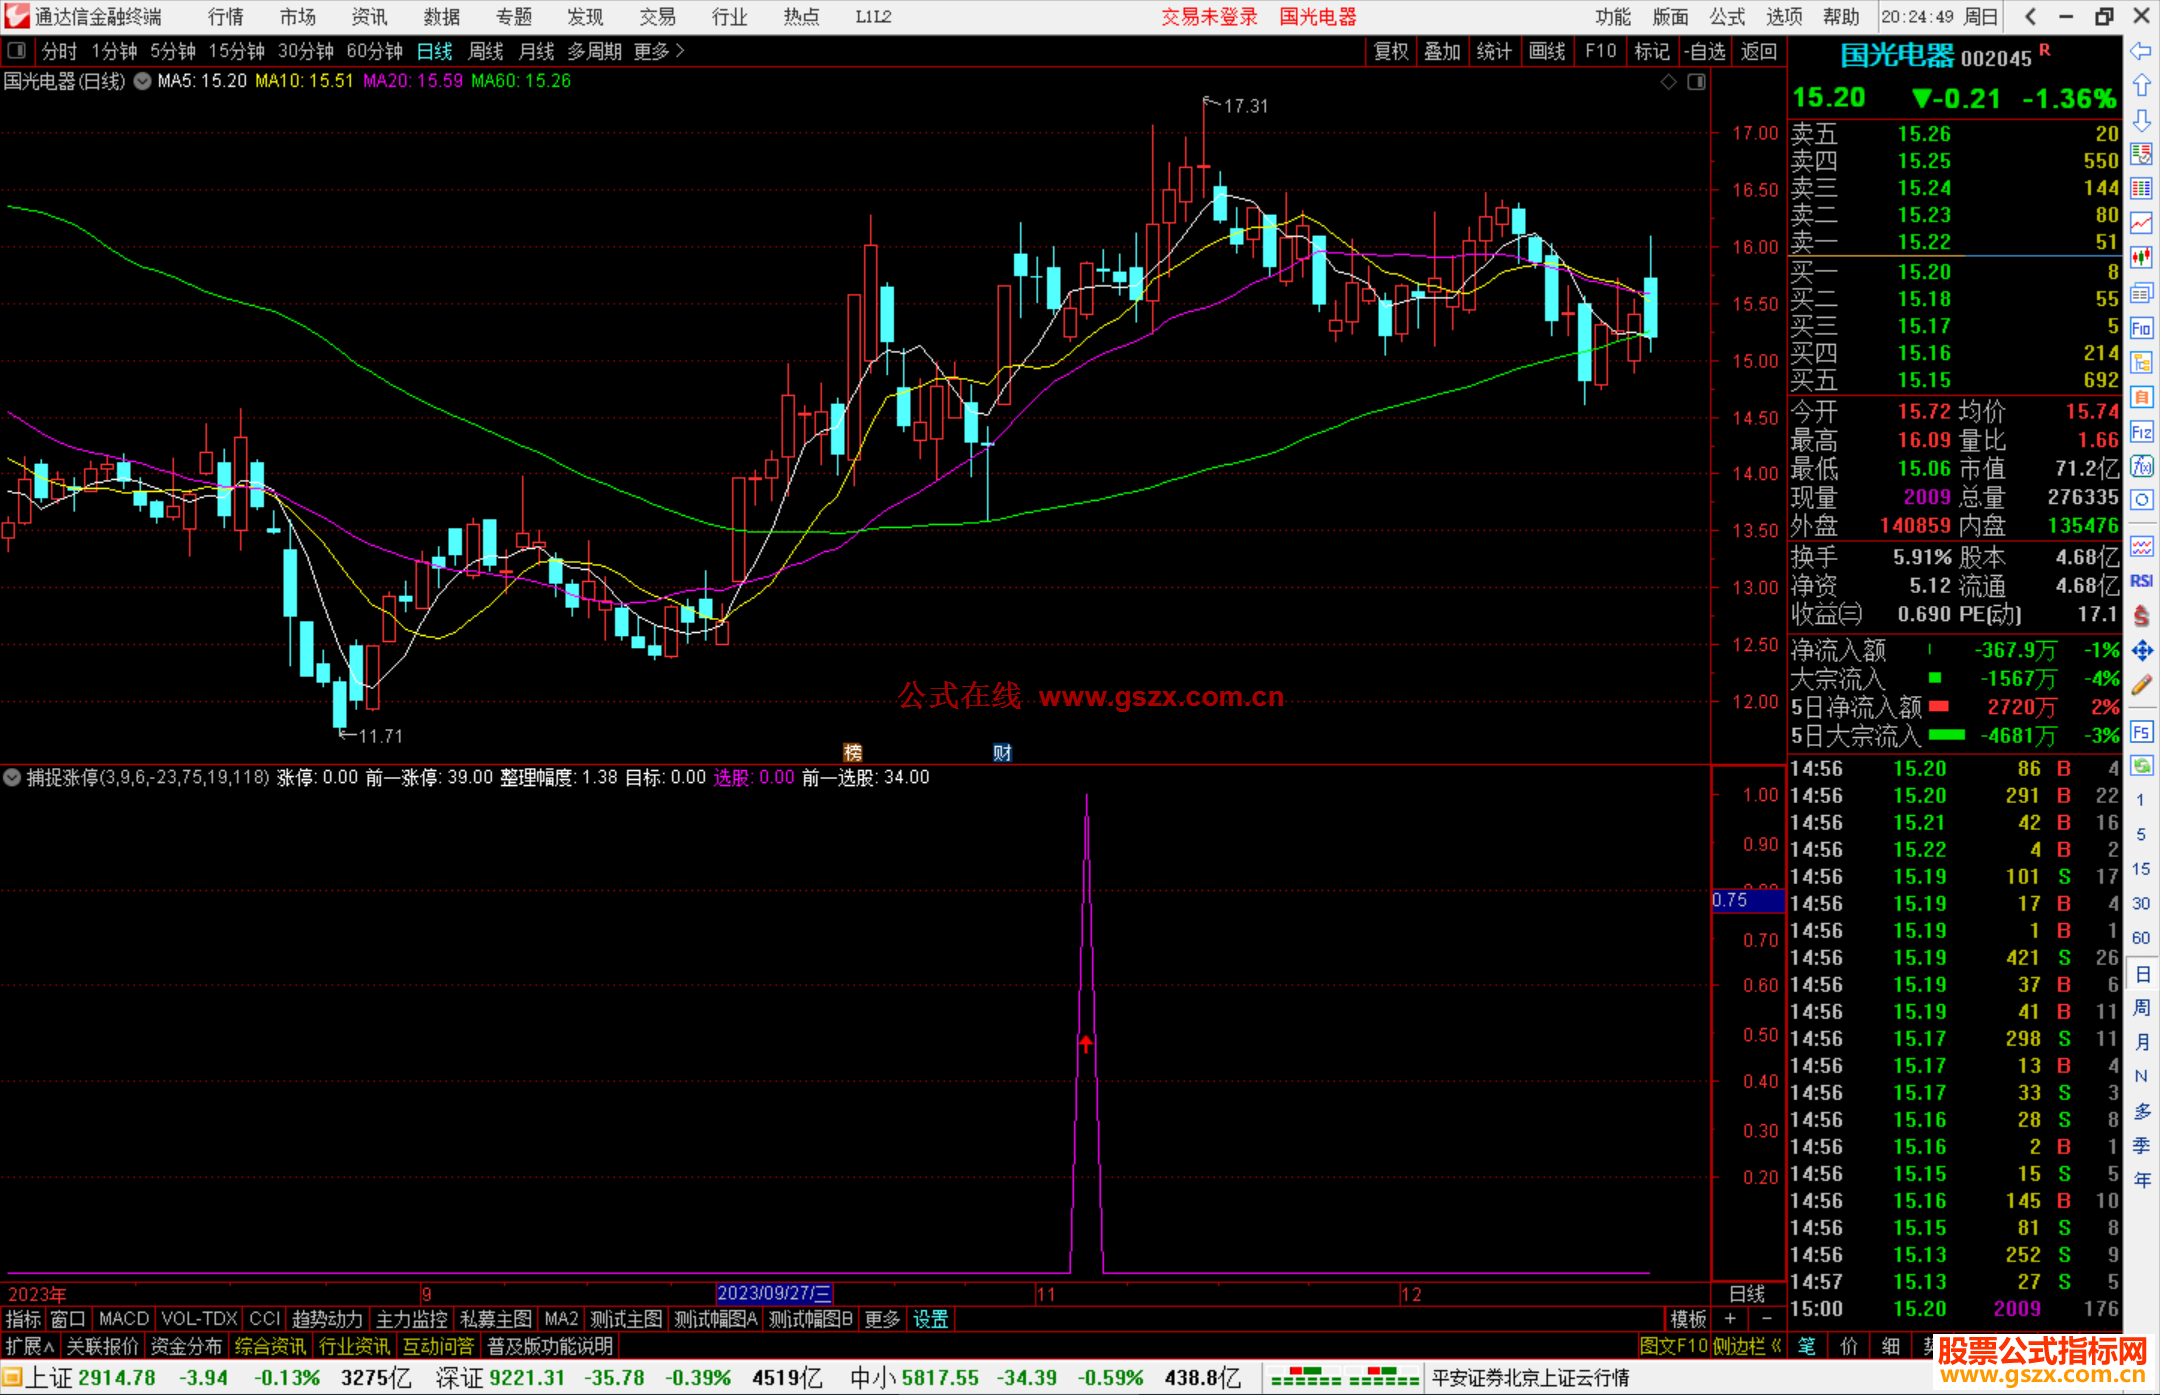
Task: Switch to the MACD indicator tab
Action: pyautogui.click(x=124, y=1319)
